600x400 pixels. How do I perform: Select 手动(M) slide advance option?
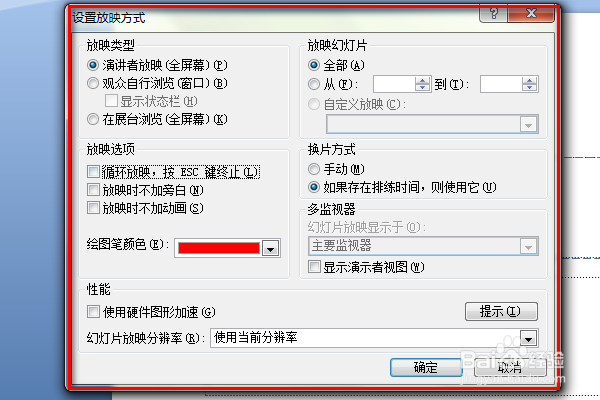click(x=314, y=169)
